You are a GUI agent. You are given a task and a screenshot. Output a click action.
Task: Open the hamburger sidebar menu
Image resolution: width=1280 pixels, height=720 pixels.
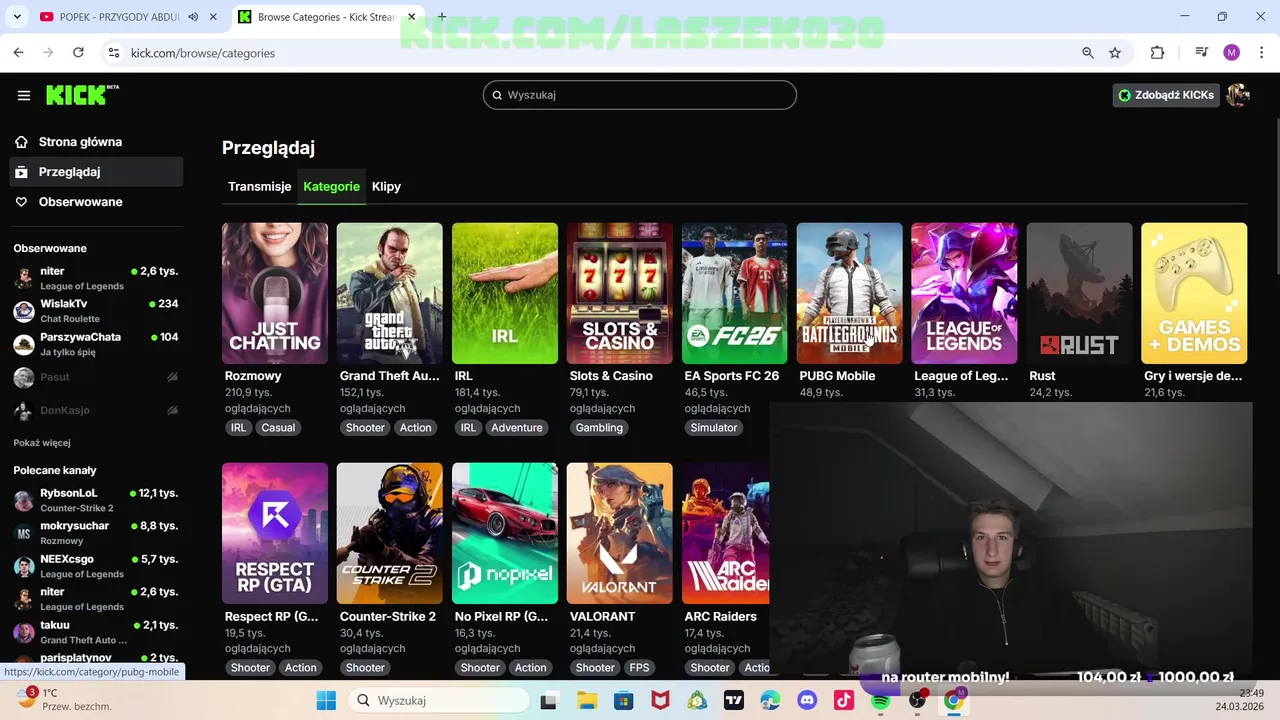click(x=24, y=95)
